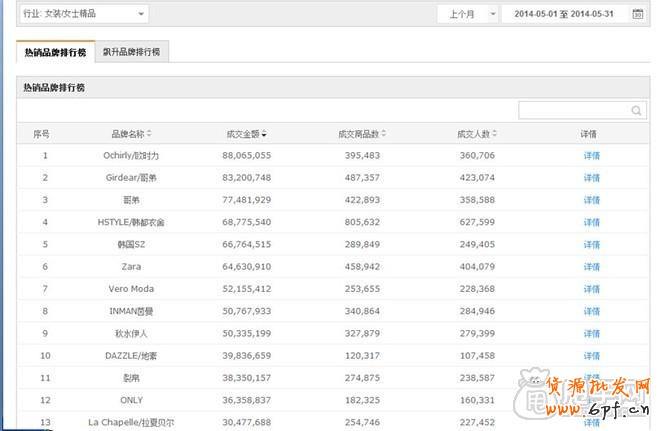Image resolution: width=660 pixels, height=431 pixels.
Task: Select brand name DAZZLE/地素
Action: (x=131, y=357)
